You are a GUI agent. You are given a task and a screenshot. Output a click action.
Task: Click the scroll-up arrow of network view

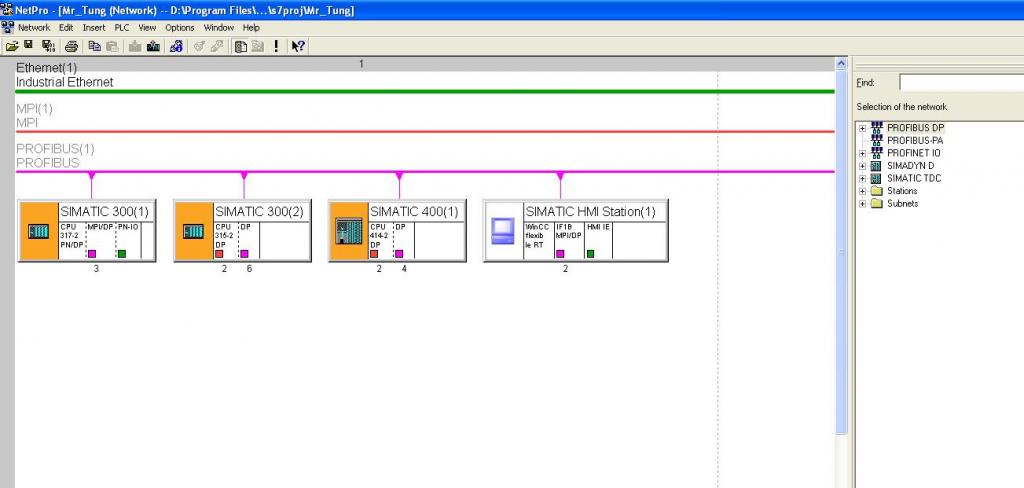point(841,64)
